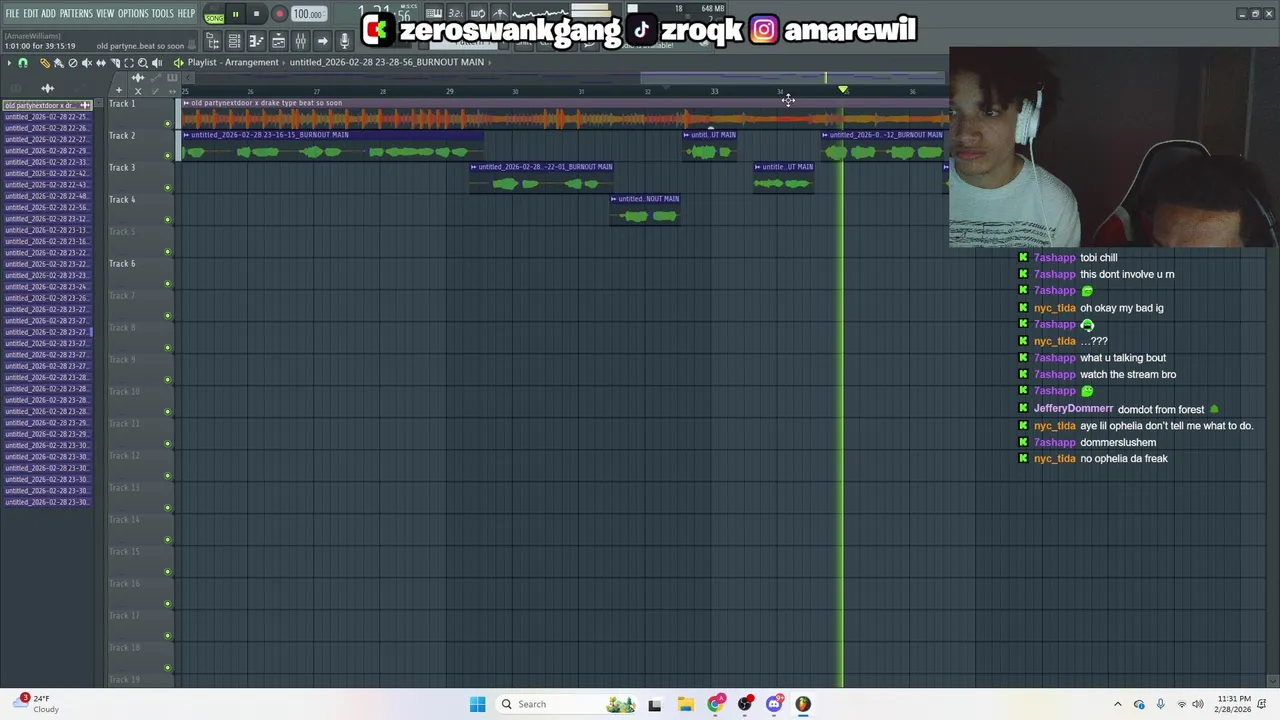
Task: Select the 23-16-15_BURNOUT MAIN clip on Track 2
Action: pyautogui.click(x=333, y=146)
